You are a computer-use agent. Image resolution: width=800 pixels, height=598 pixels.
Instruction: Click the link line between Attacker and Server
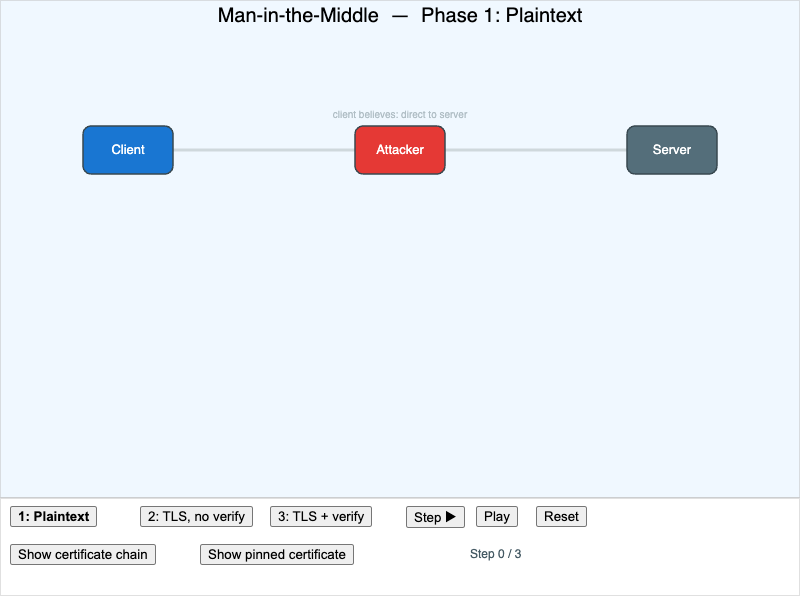[x=536, y=150]
